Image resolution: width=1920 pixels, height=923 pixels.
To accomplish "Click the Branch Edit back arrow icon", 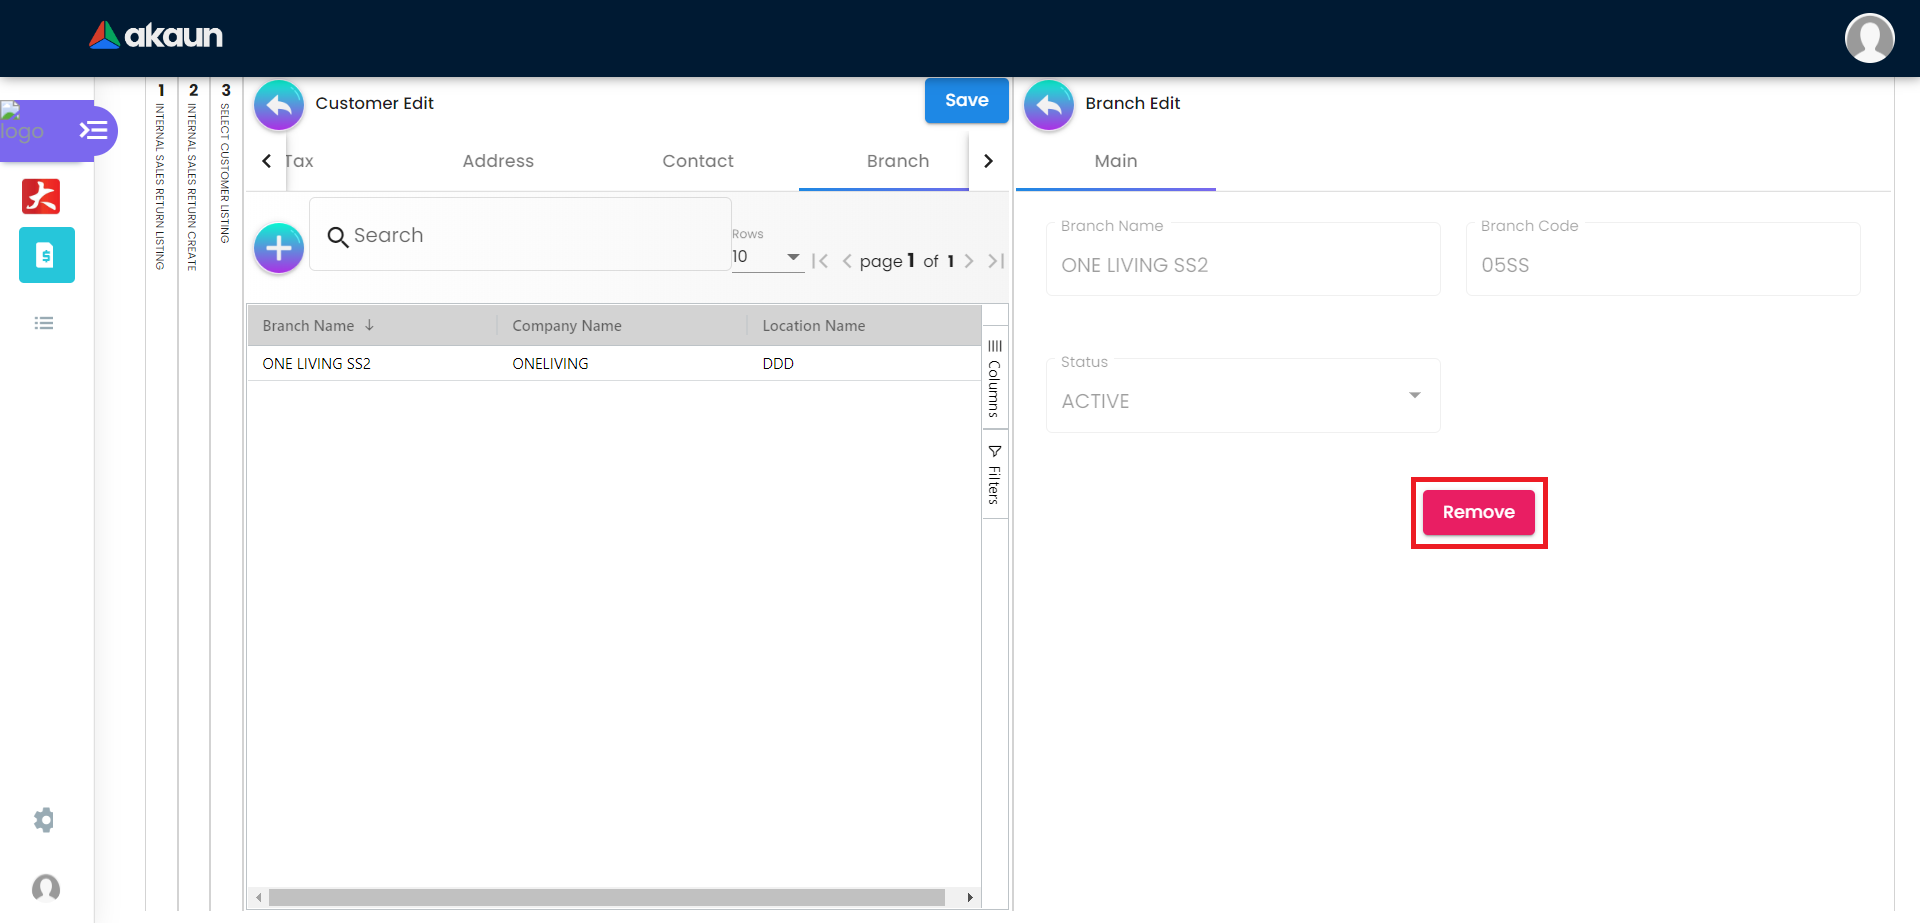I will click(1049, 105).
